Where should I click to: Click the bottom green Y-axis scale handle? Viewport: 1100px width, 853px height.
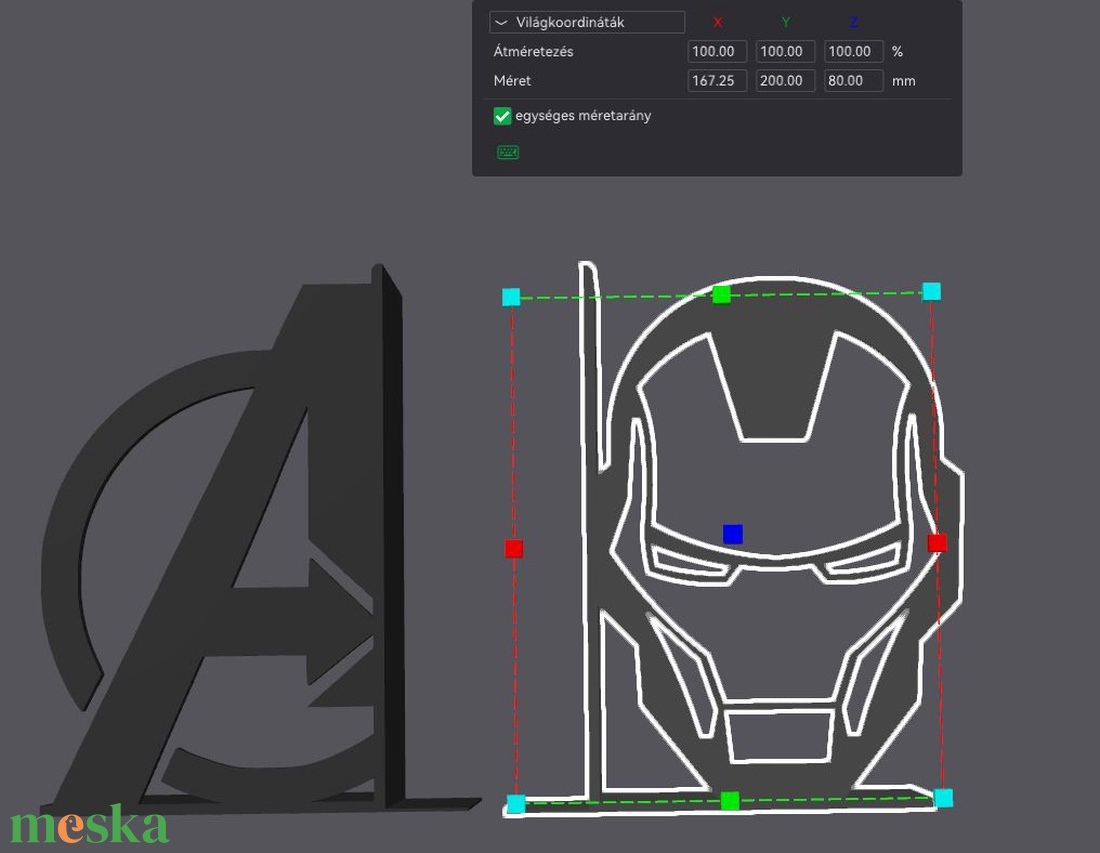pyautogui.click(x=730, y=800)
